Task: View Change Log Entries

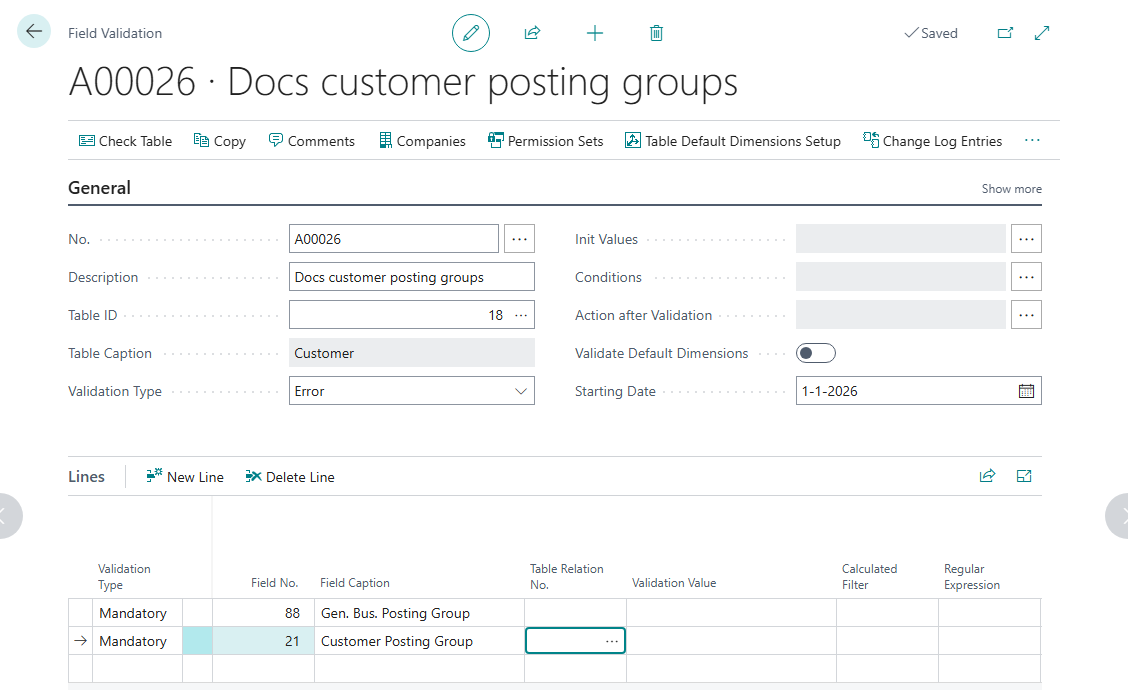Action: [932, 141]
